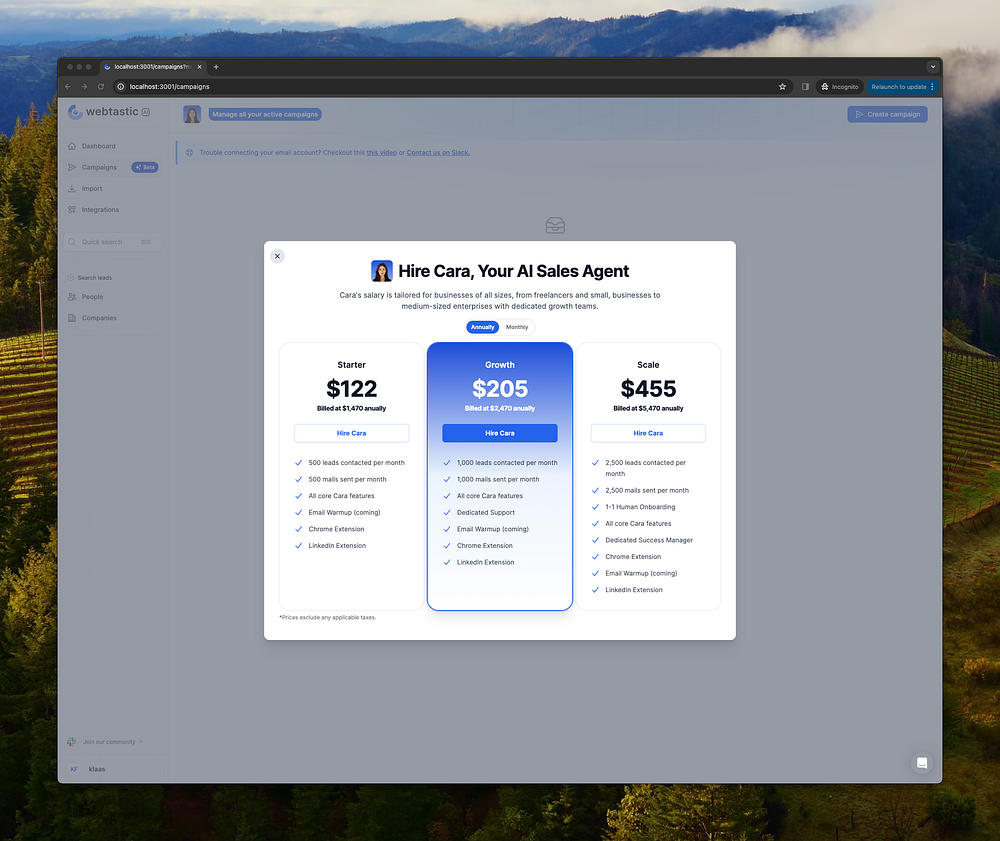Switch billing to Monthly
Image resolution: width=1000 pixels, height=841 pixels.
click(x=517, y=327)
